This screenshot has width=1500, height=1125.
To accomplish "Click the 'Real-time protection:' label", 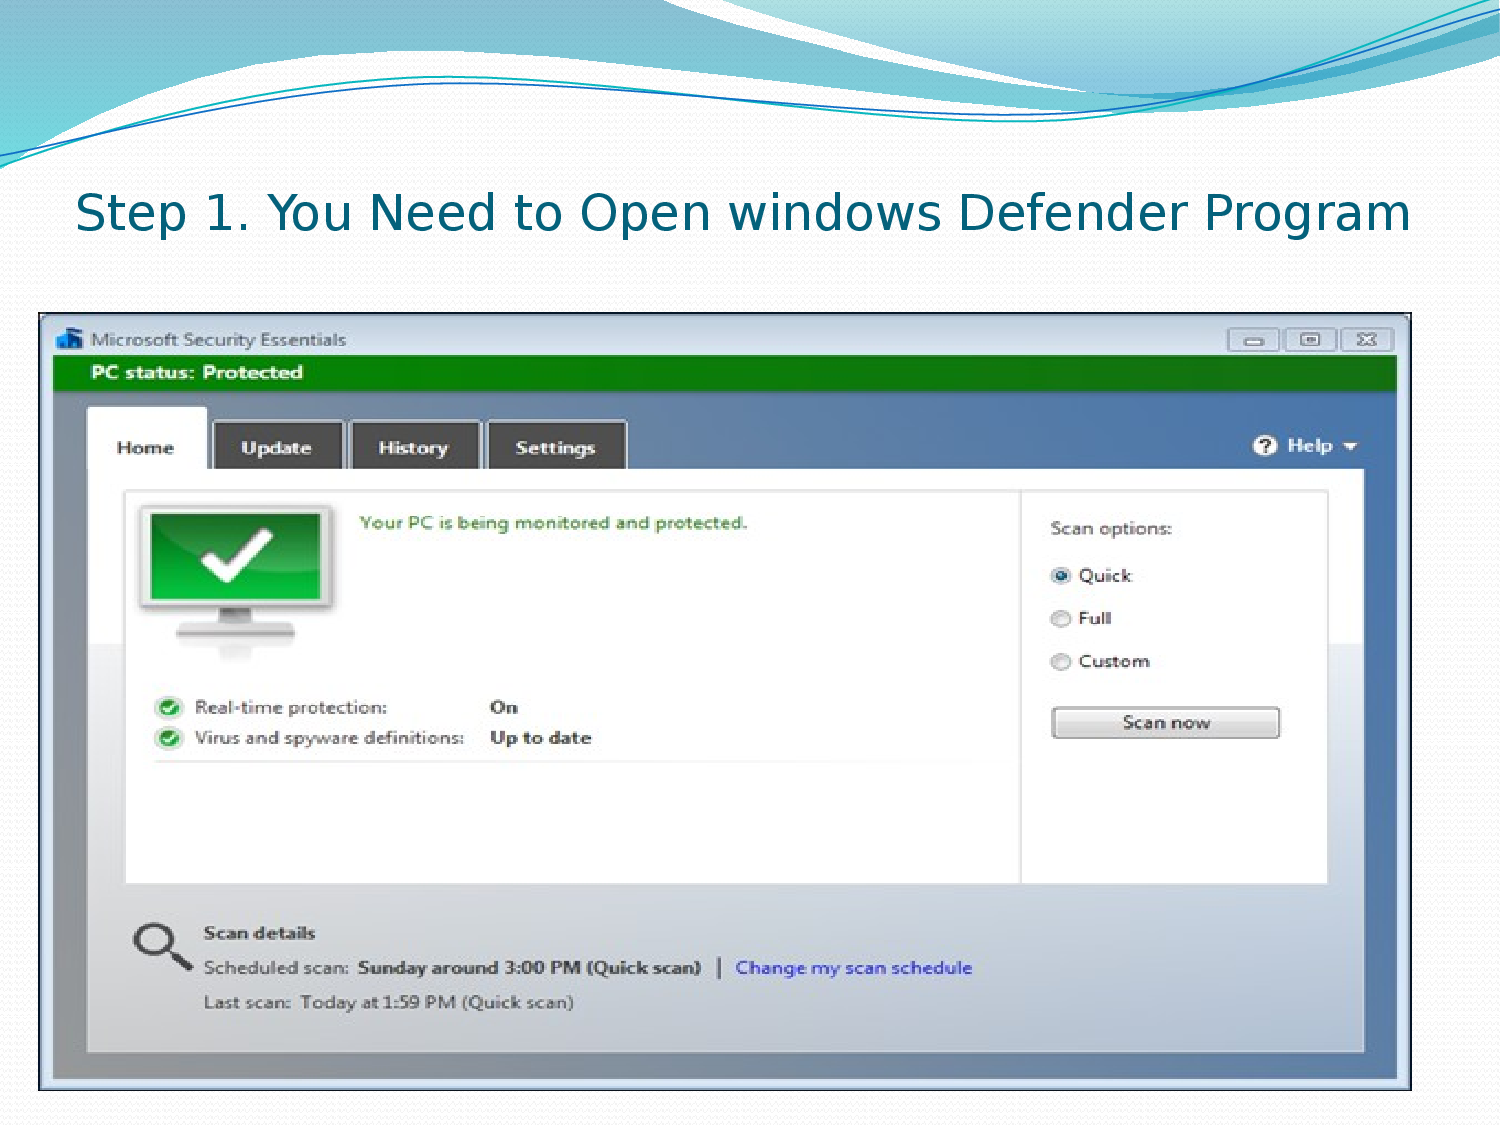I will [x=291, y=707].
